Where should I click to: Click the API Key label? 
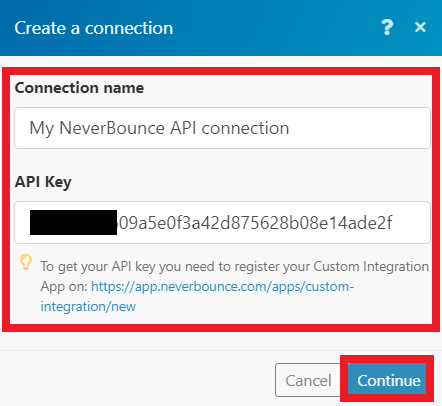tap(43, 182)
